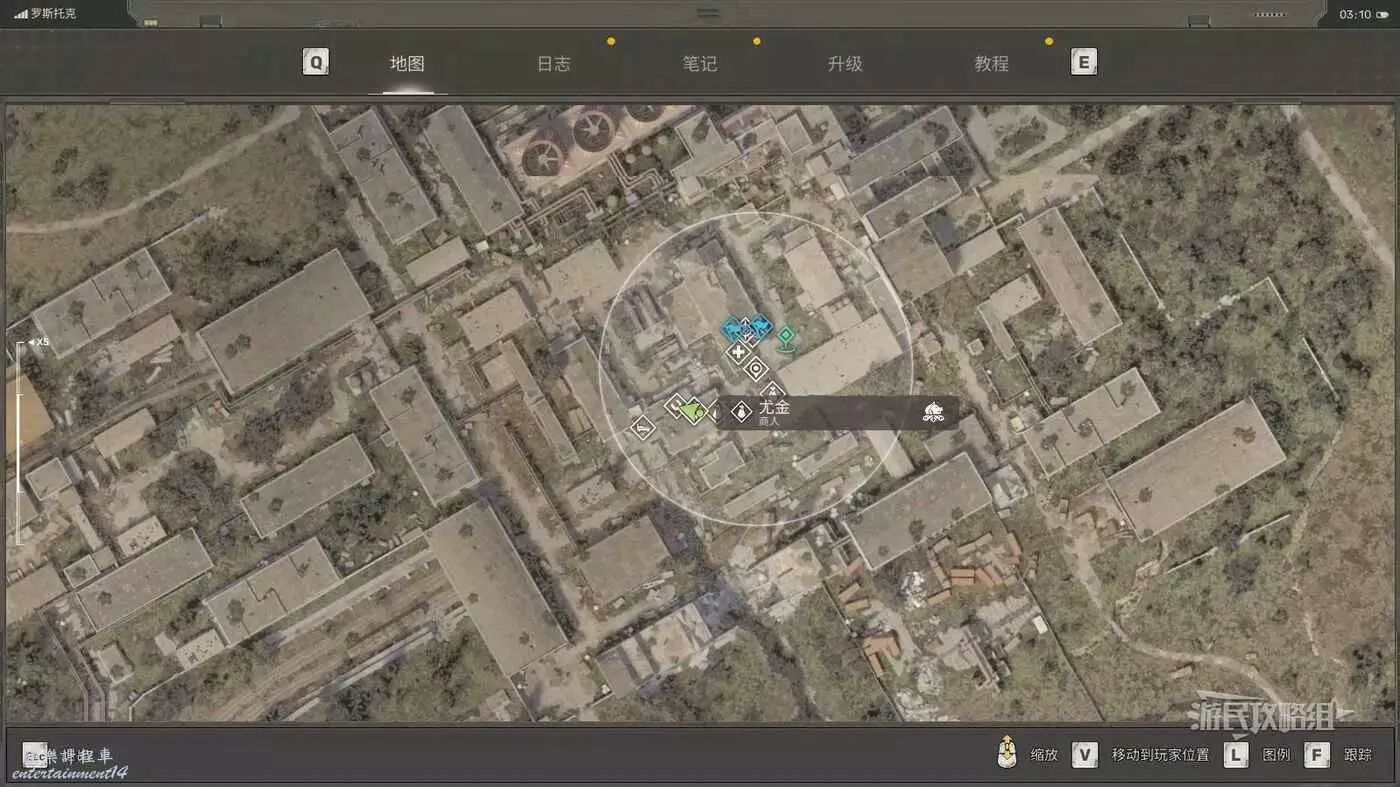1400x787 pixels.
Task: Select the blue diamond marker cluster
Action: click(x=747, y=328)
